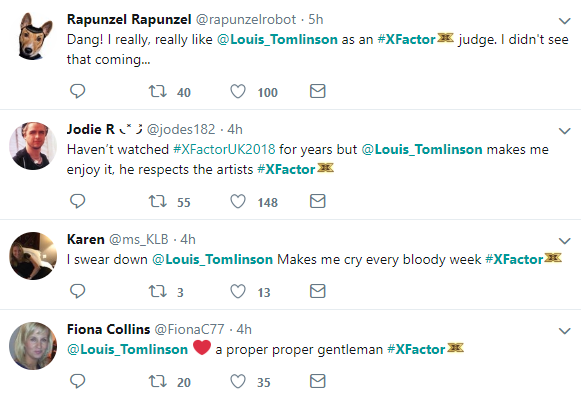
Task: Open Karen's profile avatar
Action: coord(33,256)
